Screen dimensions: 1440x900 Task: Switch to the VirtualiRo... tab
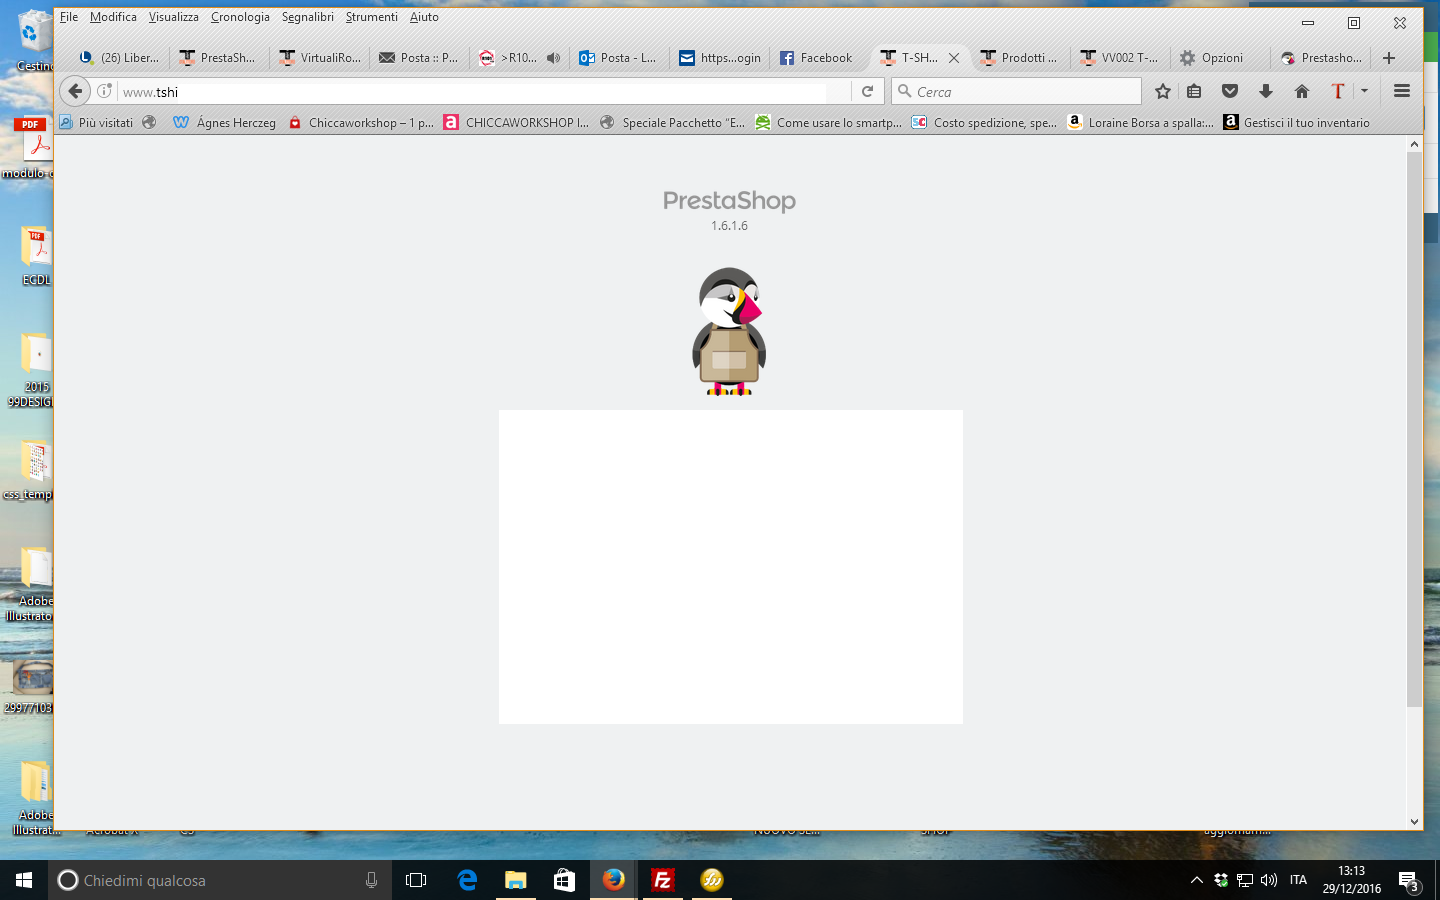click(x=319, y=58)
